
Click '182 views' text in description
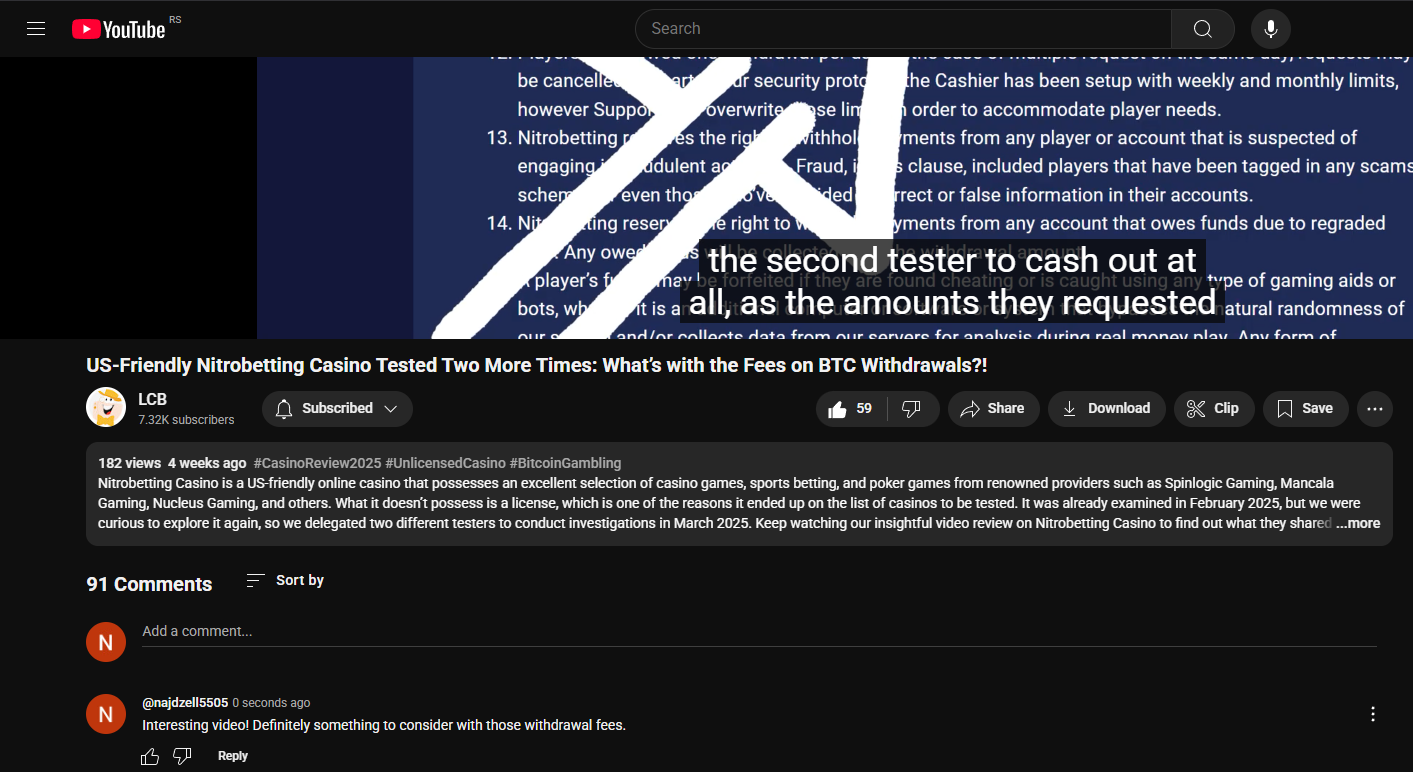[x=129, y=463]
